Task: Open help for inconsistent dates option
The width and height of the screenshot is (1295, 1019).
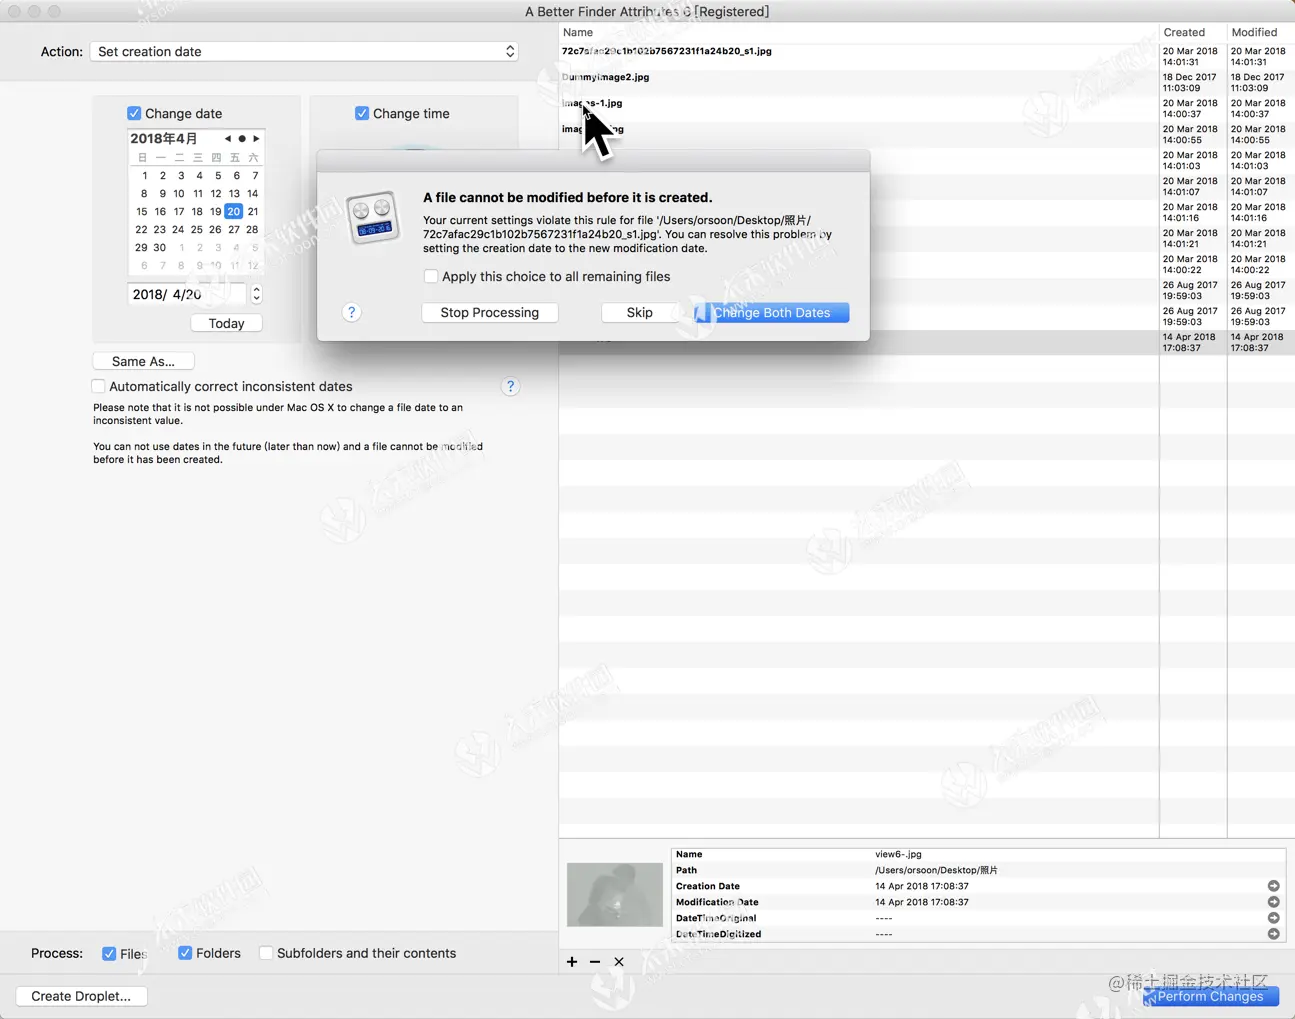Action: pos(510,386)
